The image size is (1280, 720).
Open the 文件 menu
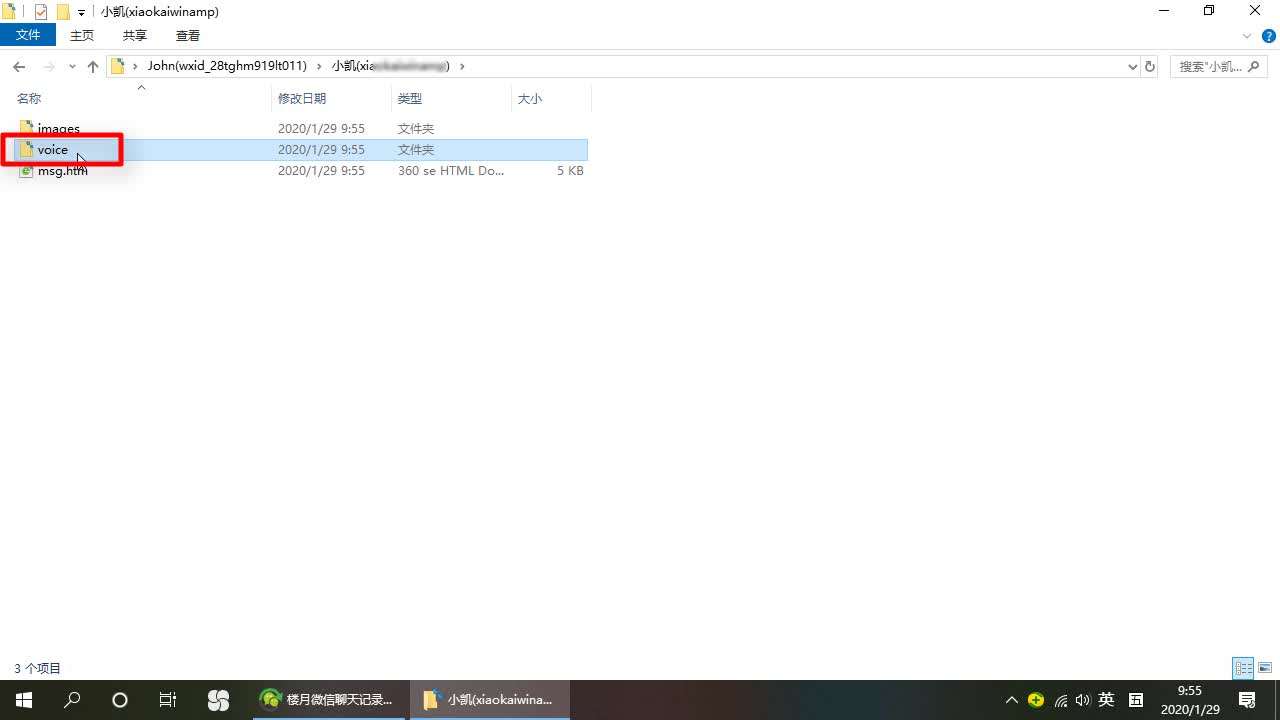coord(28,35)
